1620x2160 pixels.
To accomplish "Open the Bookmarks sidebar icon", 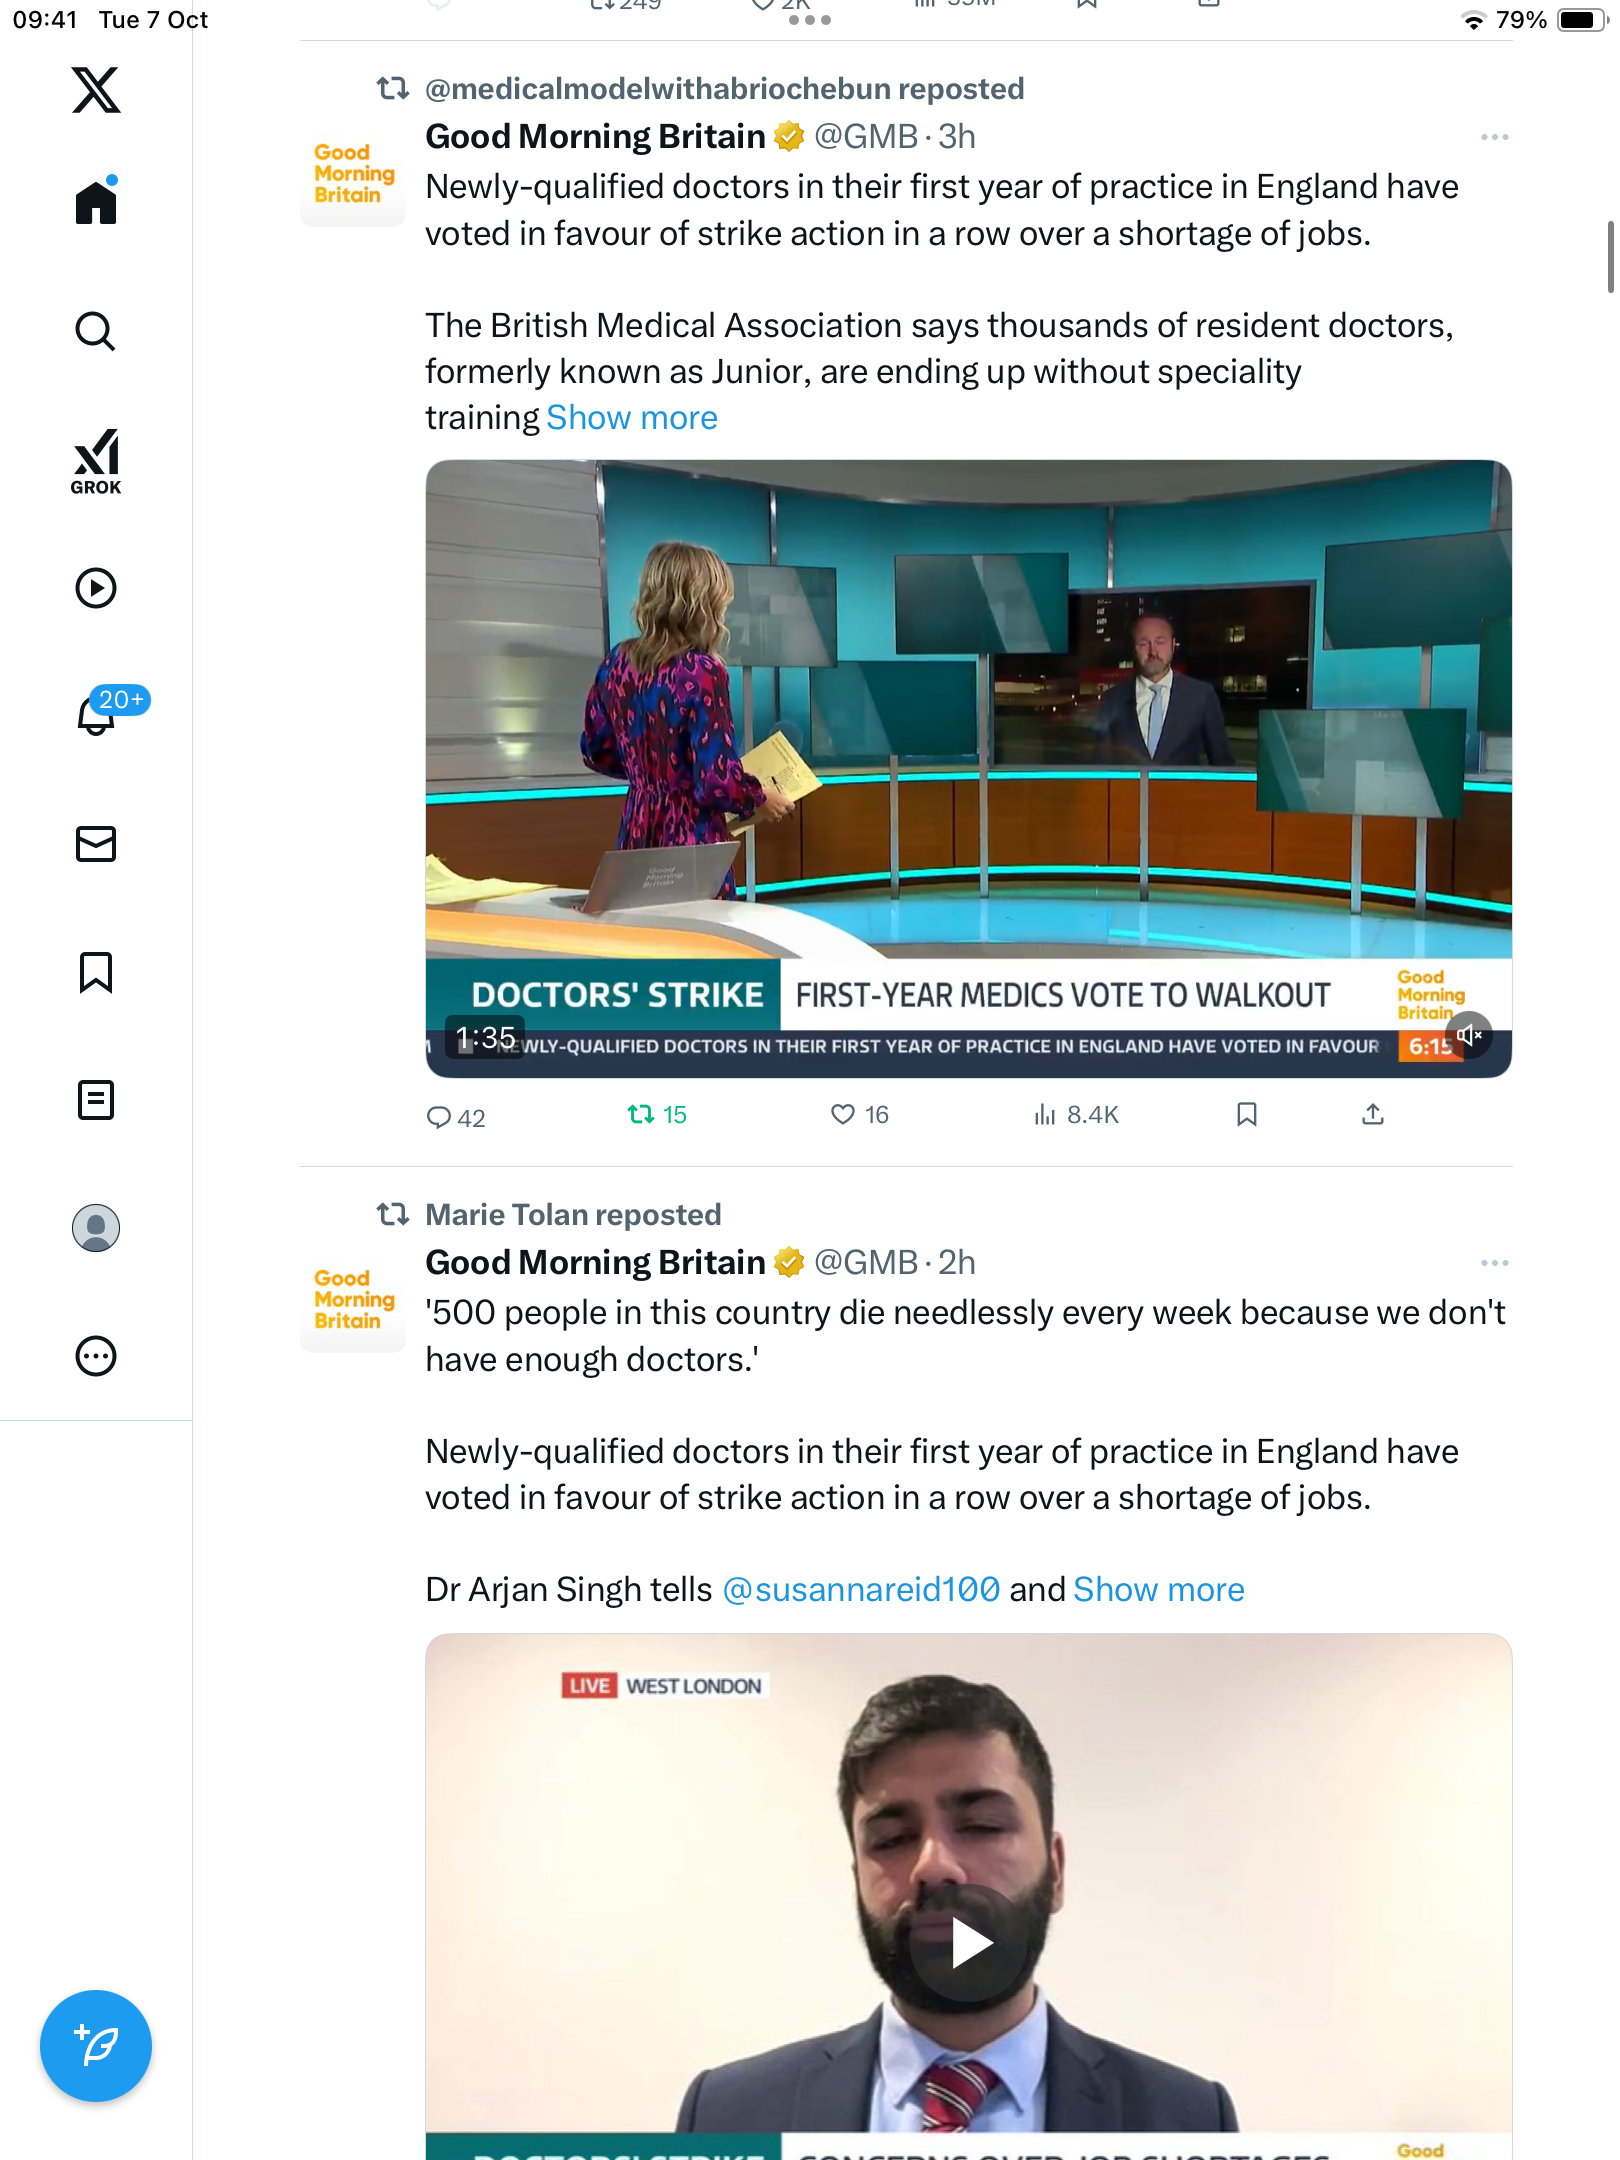I will pyautogui.click(x=96, y=972).
